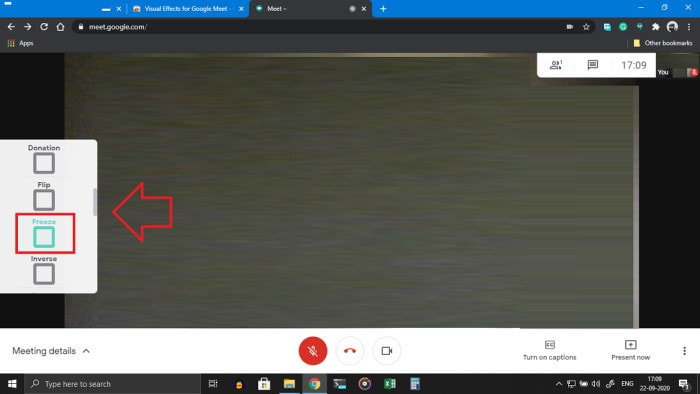Open the Chrome customize menu dots

(689, 27)
